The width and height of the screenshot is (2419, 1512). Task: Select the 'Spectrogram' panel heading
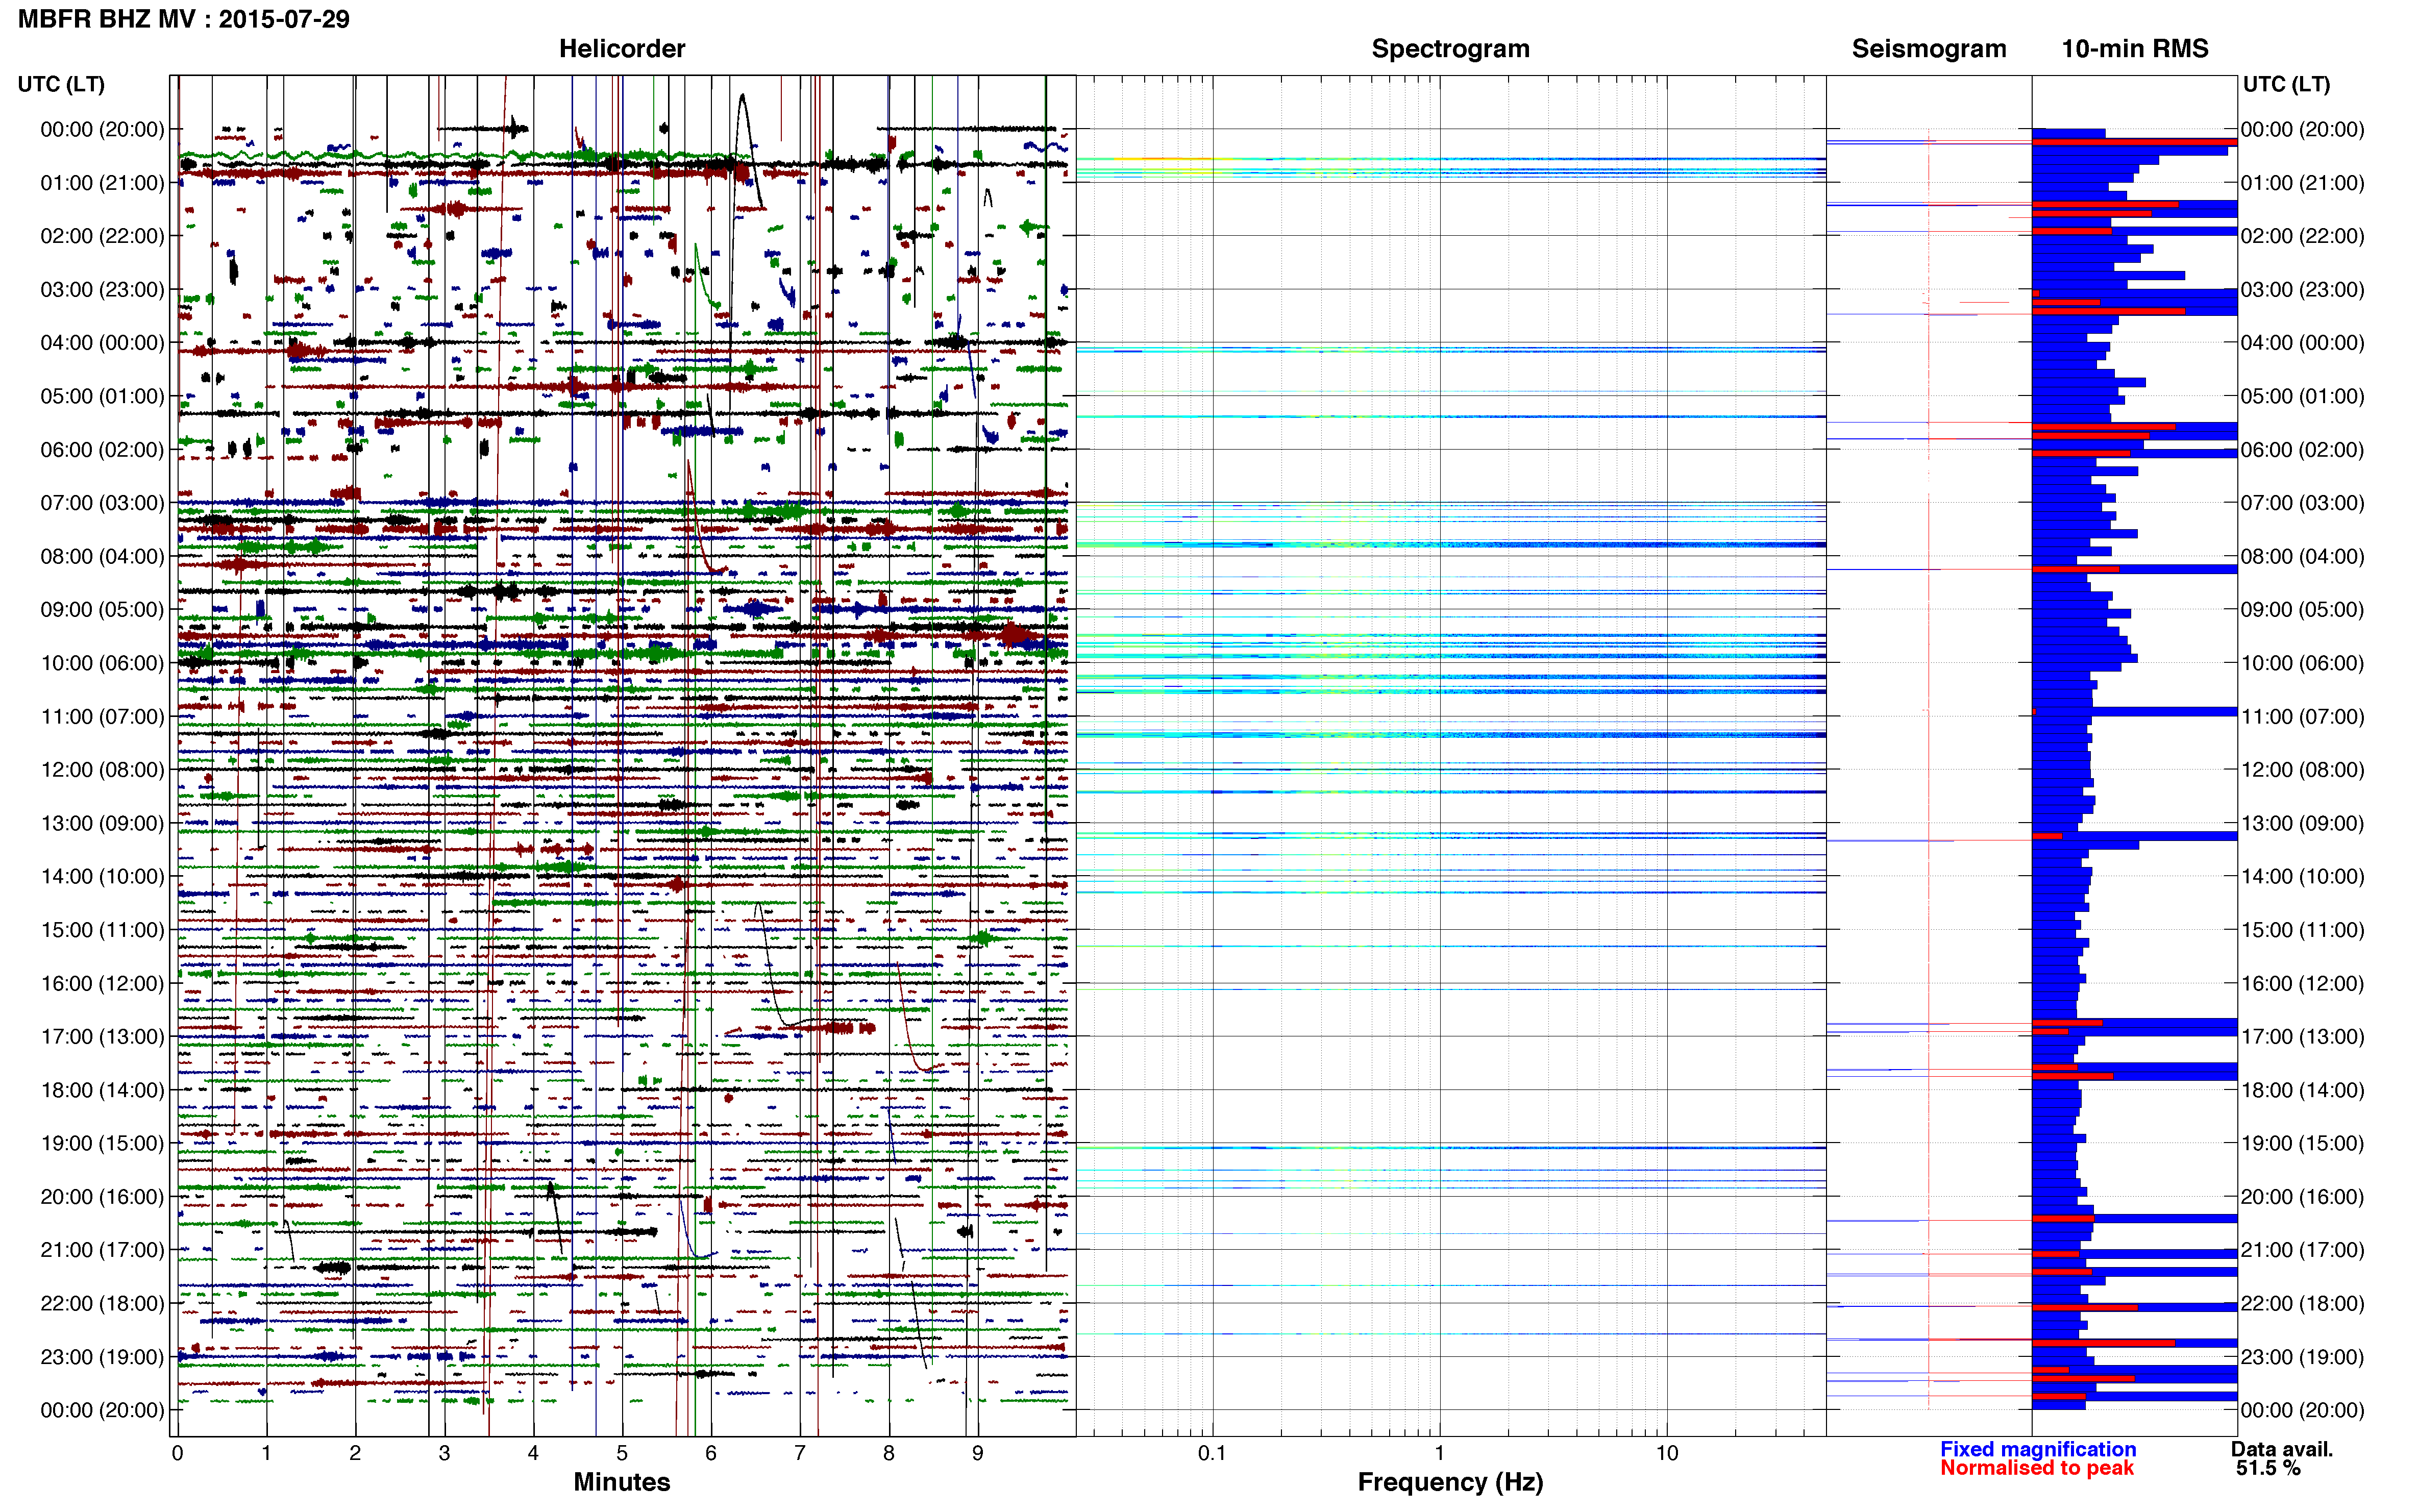[1450, 49]
